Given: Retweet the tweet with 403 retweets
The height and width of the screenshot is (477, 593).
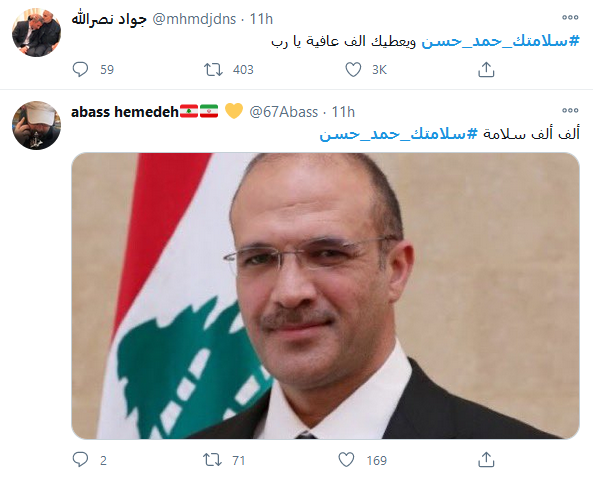Looking at the screenshot, I should (213, 70).
